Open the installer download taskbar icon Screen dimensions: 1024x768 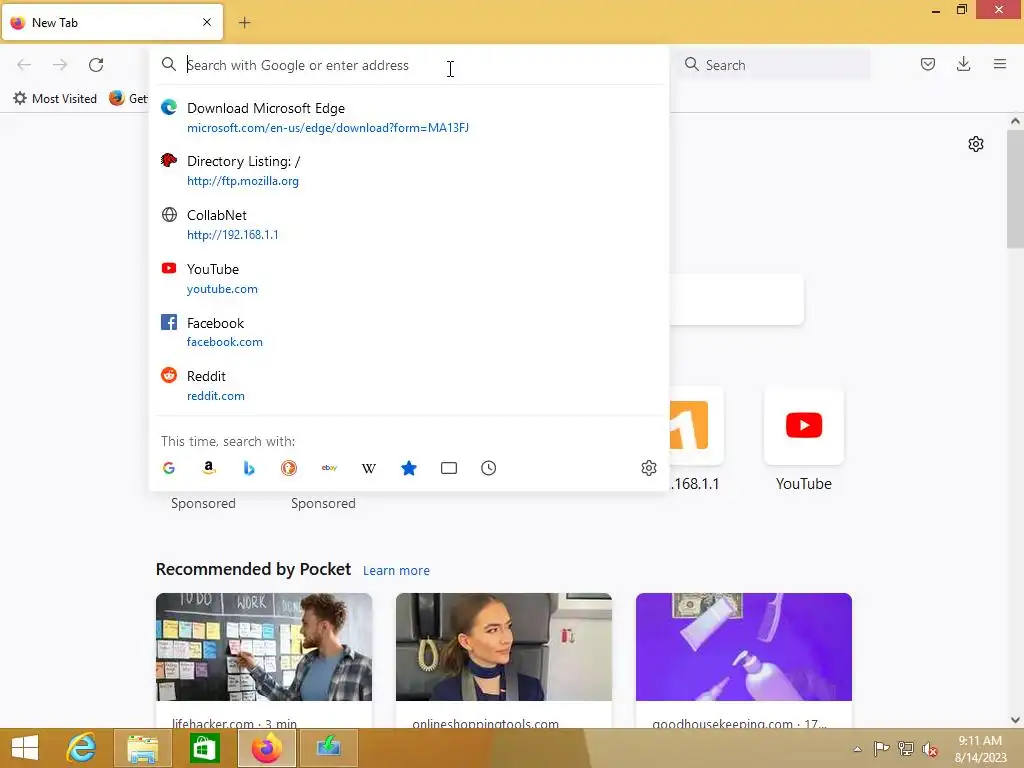click(328, 748)
